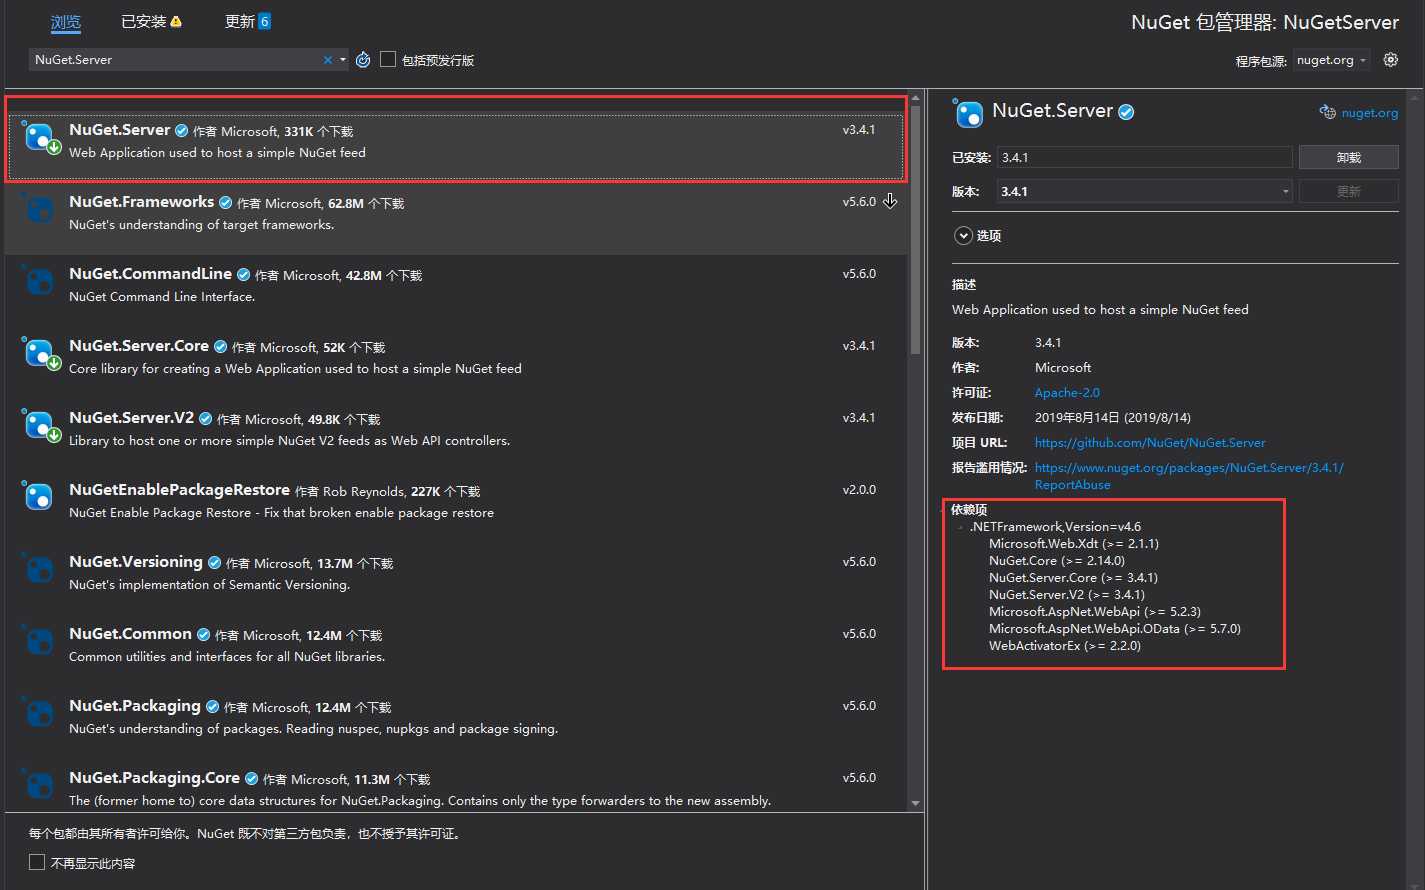Click the NuGet.Server.Core (>= 3.4.1) dependency
The image size is (1425, 890).
point(1074,578)
